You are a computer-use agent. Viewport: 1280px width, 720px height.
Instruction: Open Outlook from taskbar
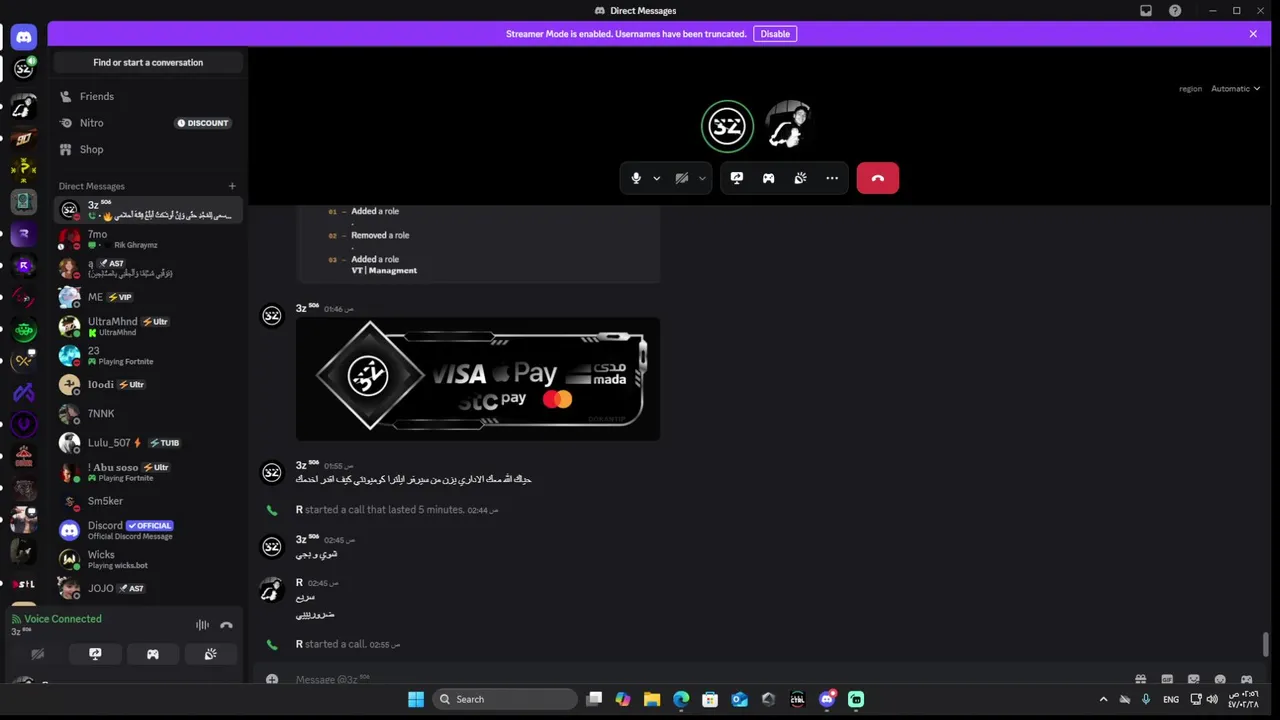click(739, 699)
